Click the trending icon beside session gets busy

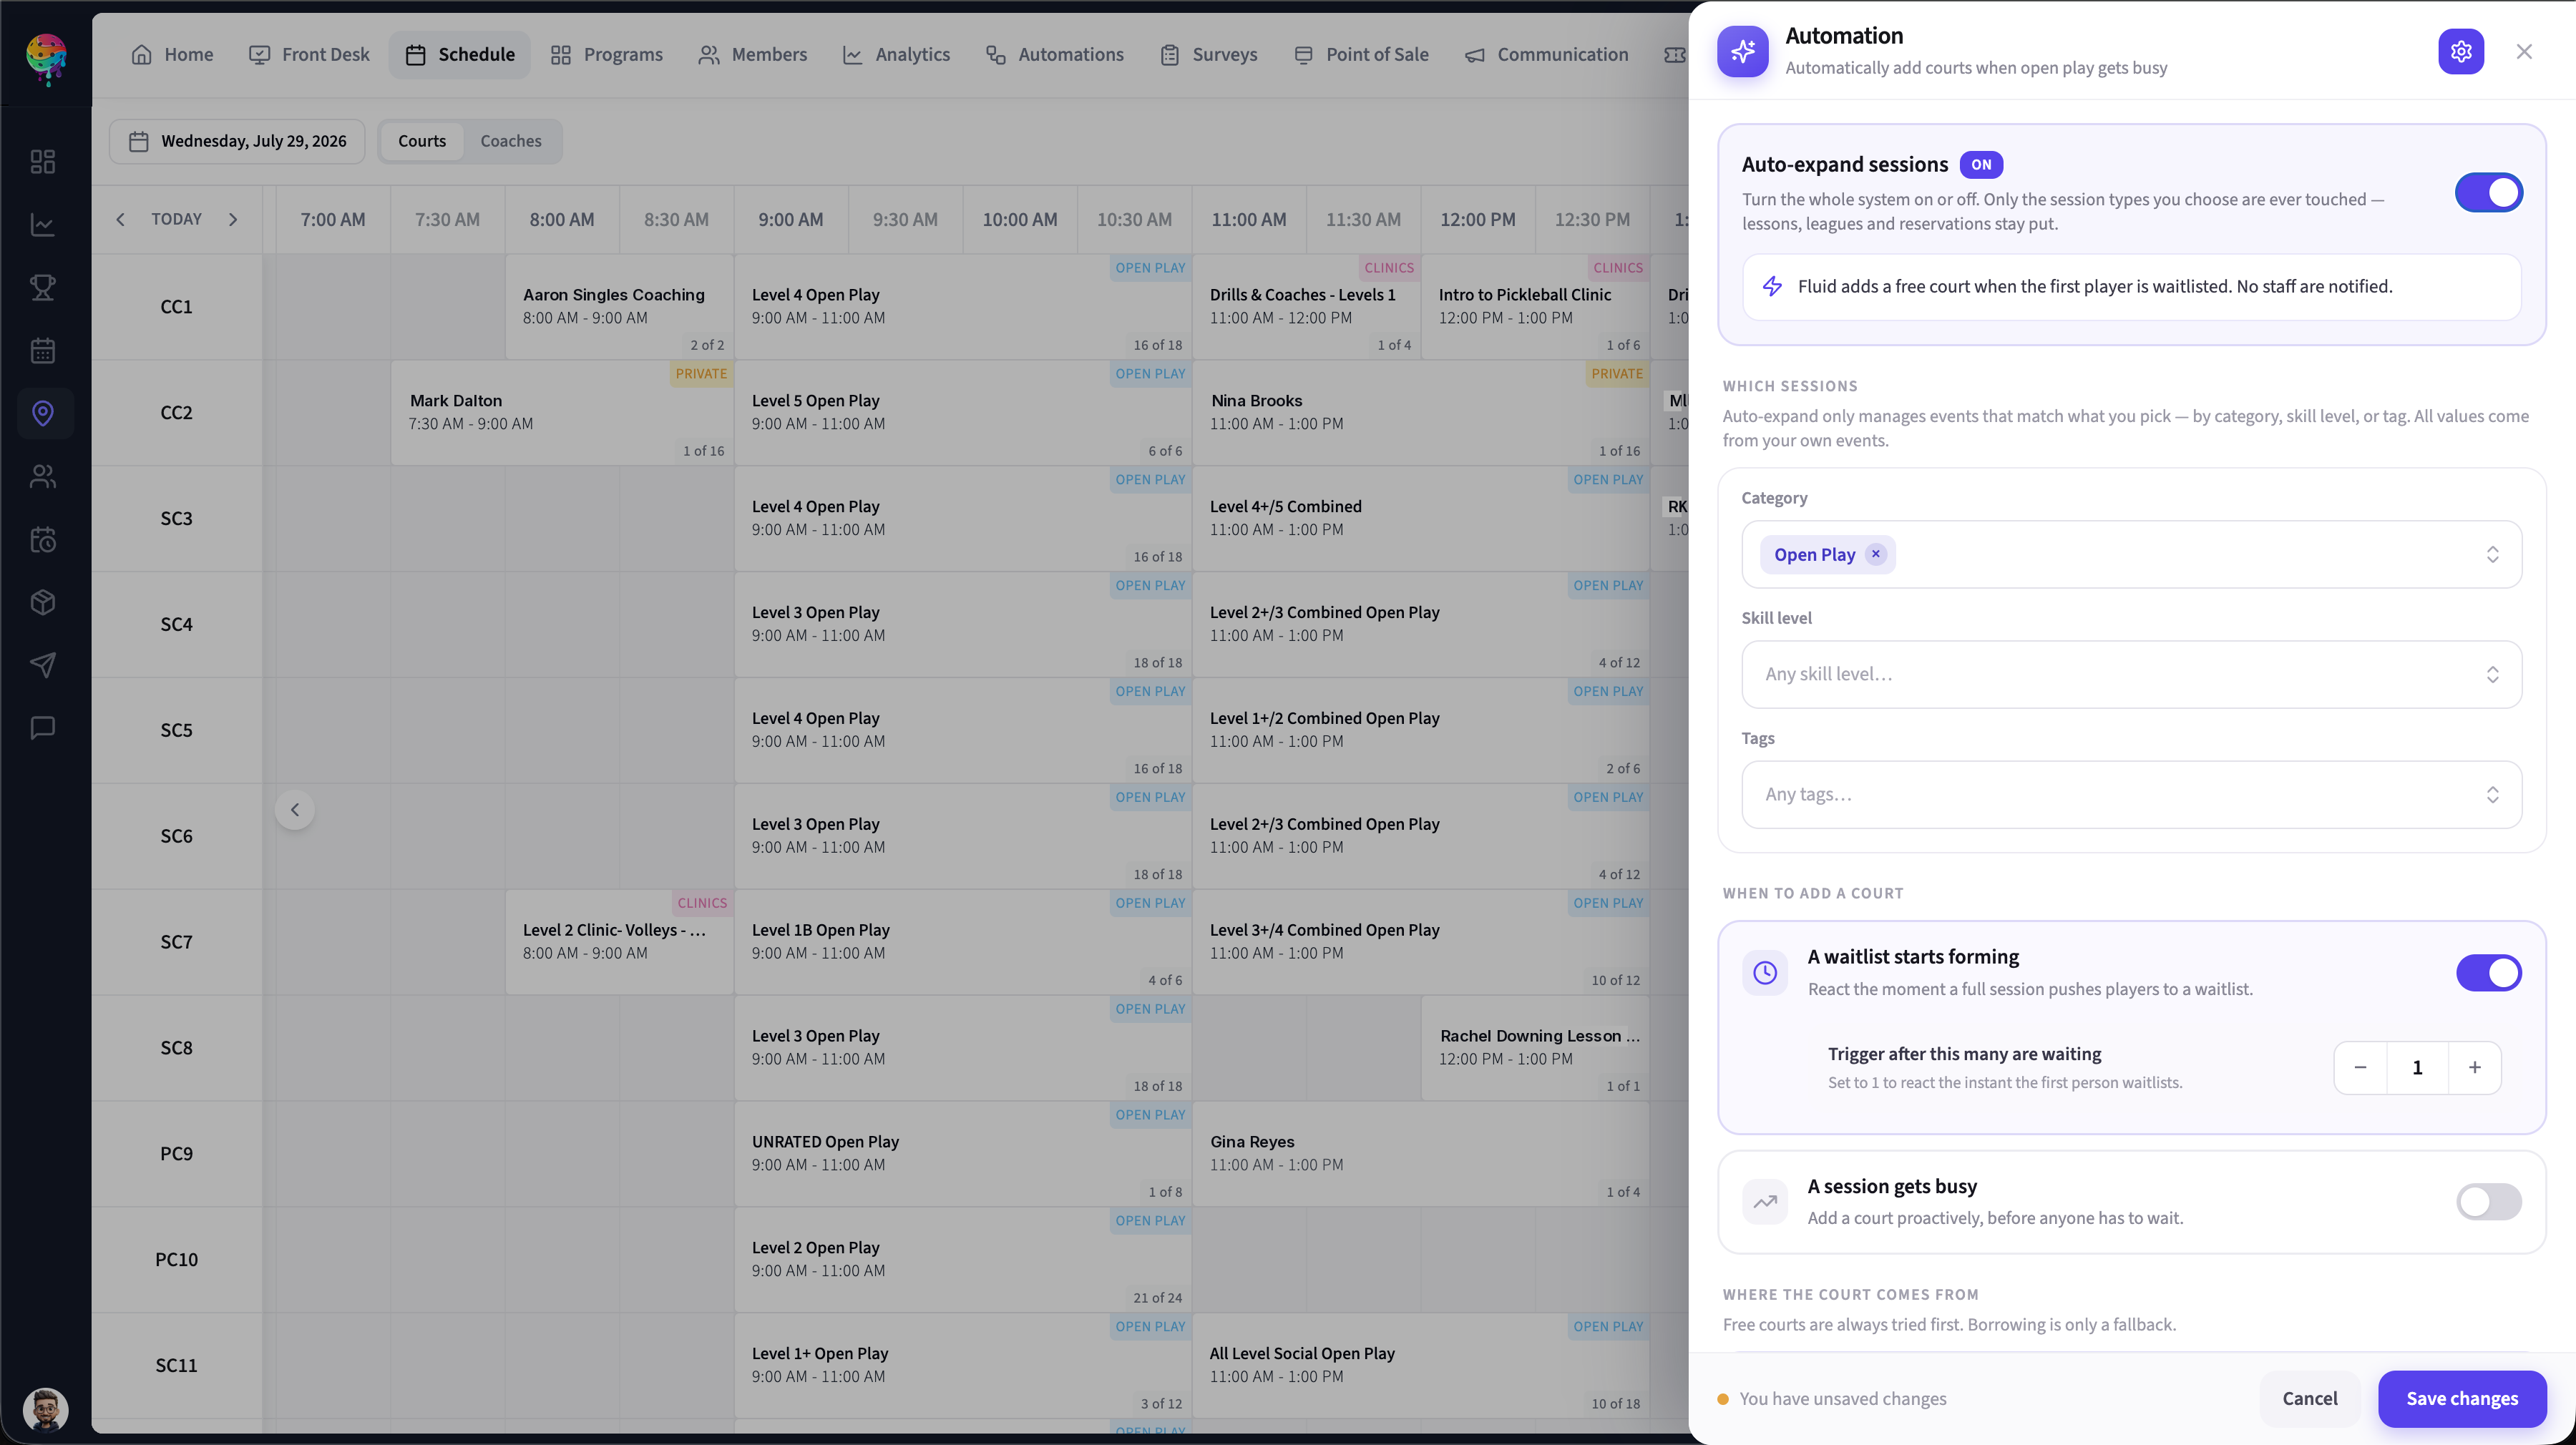pos(1765,1201)
